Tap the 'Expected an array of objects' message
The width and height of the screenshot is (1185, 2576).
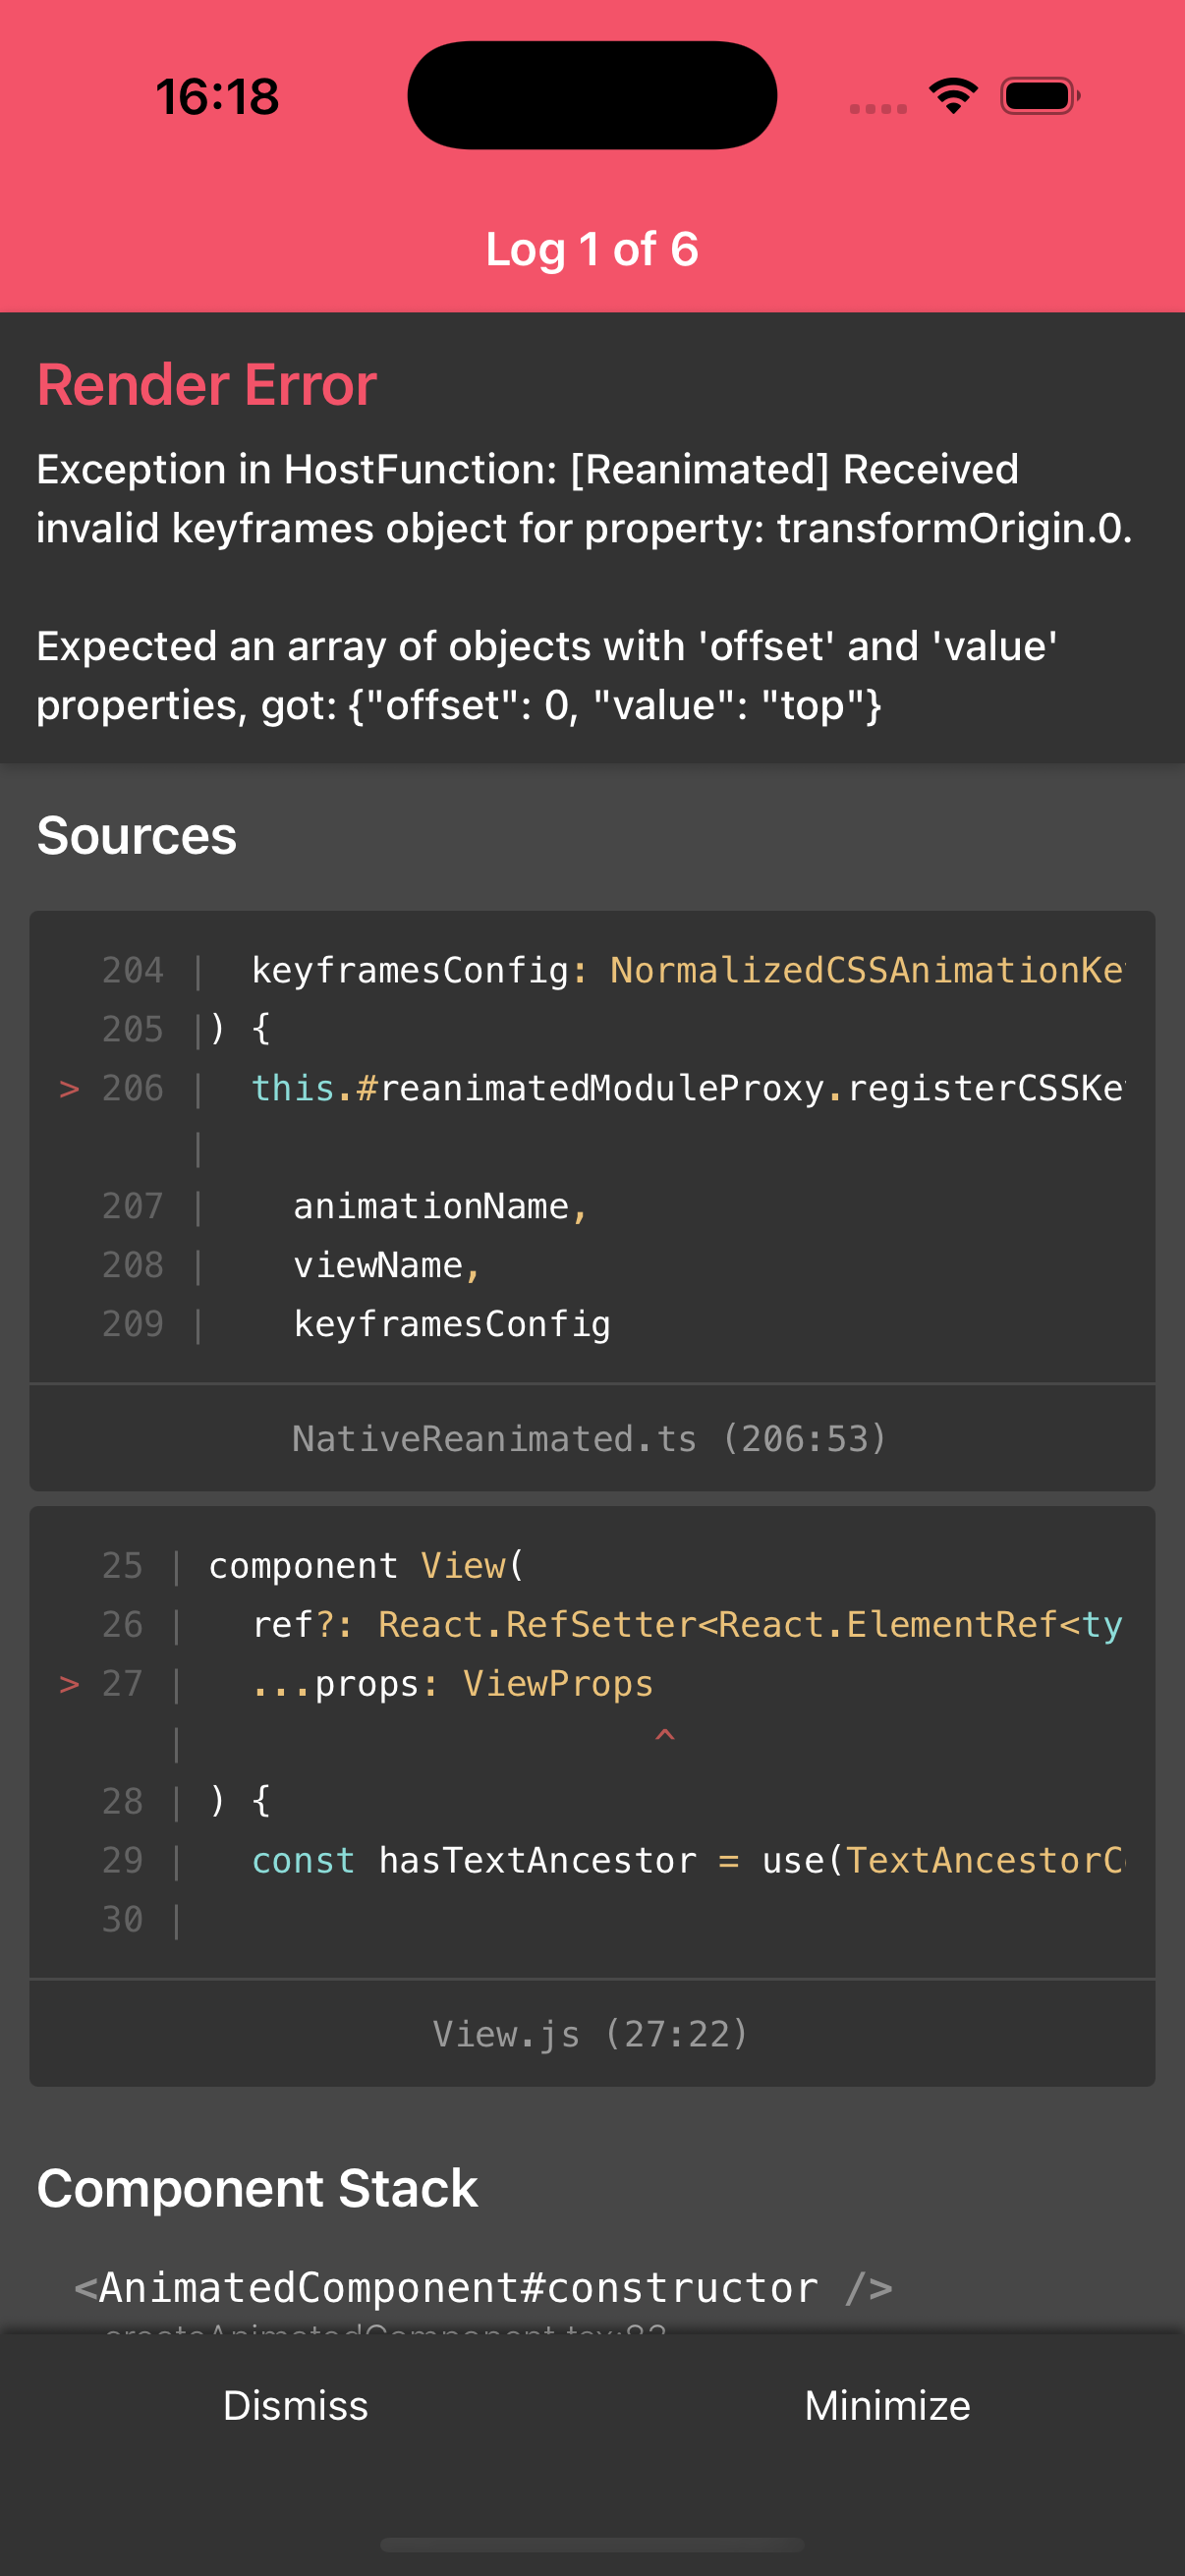[547, 675]
